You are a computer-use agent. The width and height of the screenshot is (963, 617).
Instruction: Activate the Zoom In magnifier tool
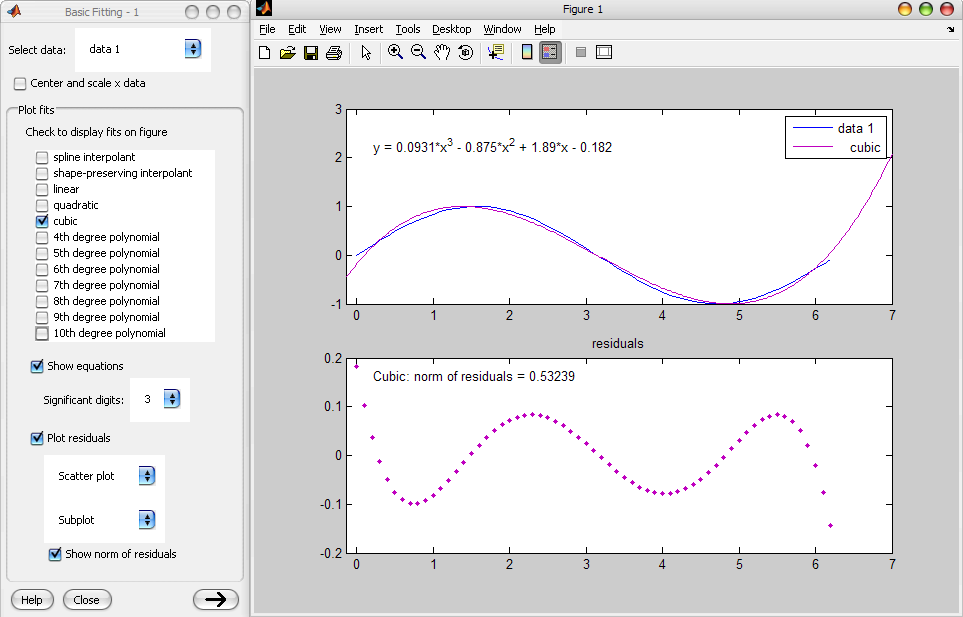(396, 53)
